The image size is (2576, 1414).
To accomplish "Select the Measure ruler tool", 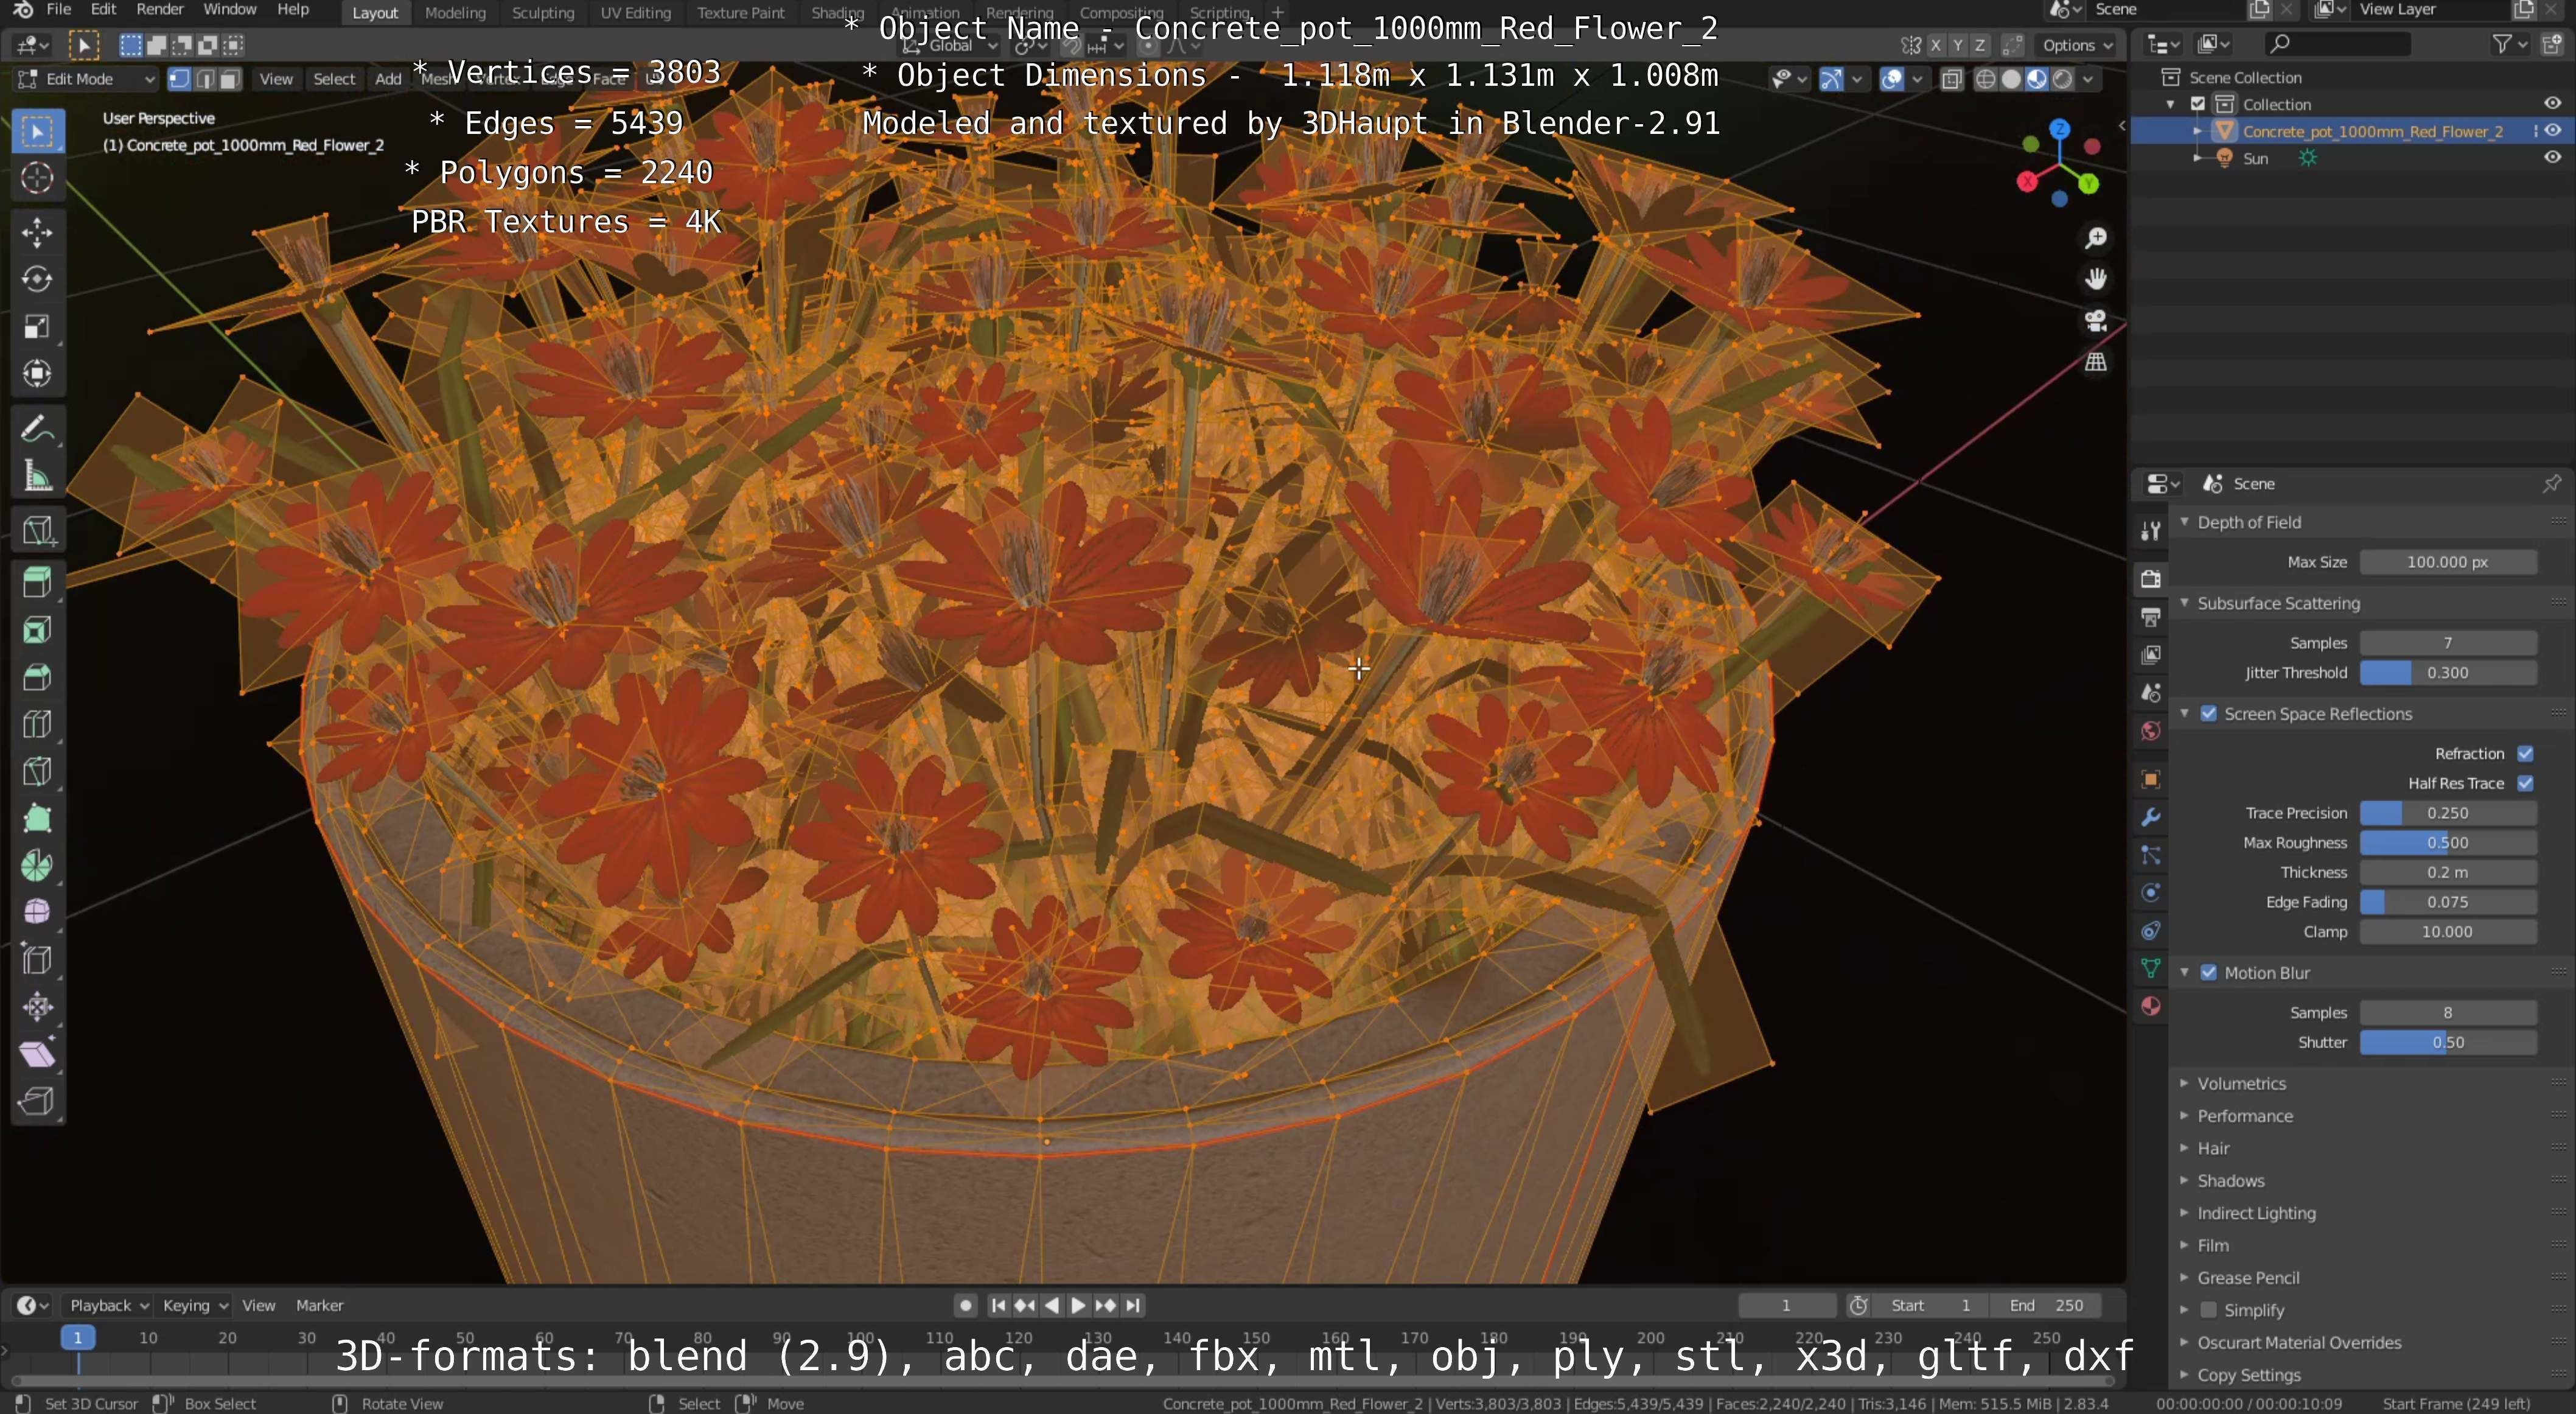I will click(37, 476).
